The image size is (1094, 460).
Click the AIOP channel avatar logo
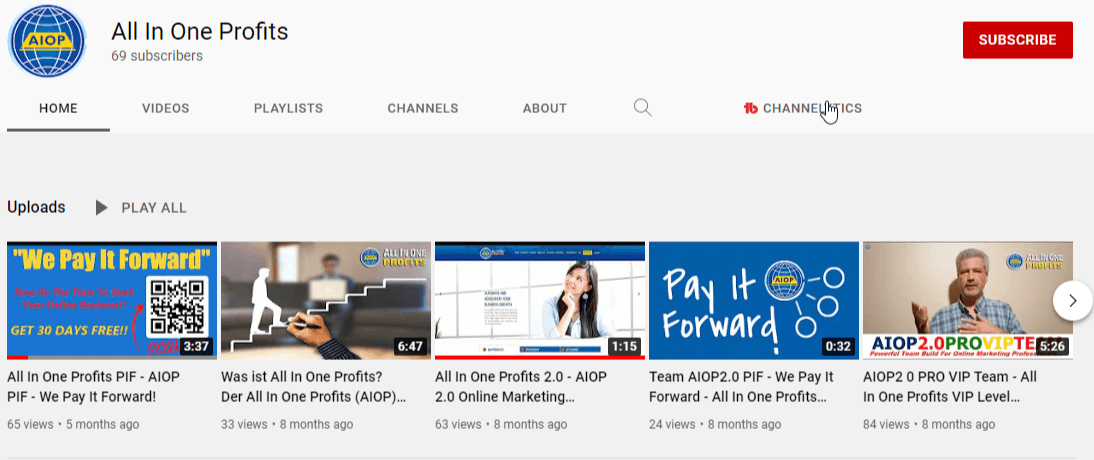[46, 40]
